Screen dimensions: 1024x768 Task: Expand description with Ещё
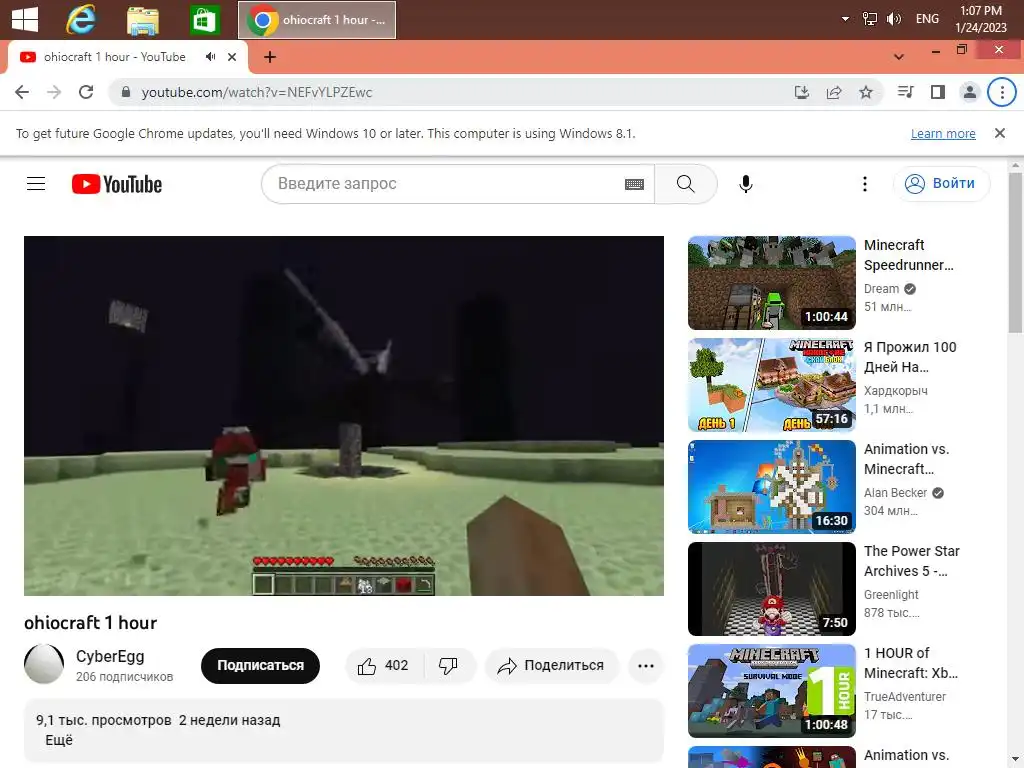point(59,740)
